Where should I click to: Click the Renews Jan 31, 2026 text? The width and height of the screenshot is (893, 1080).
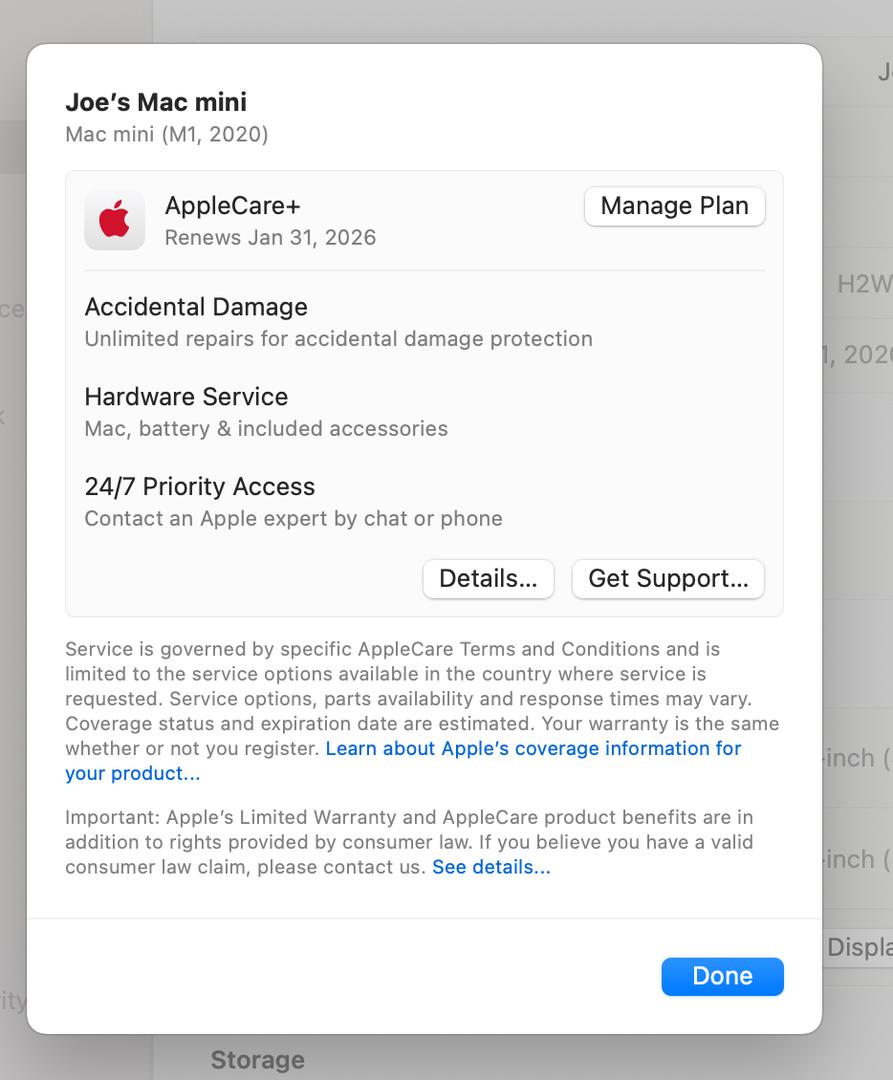(271, 237)
